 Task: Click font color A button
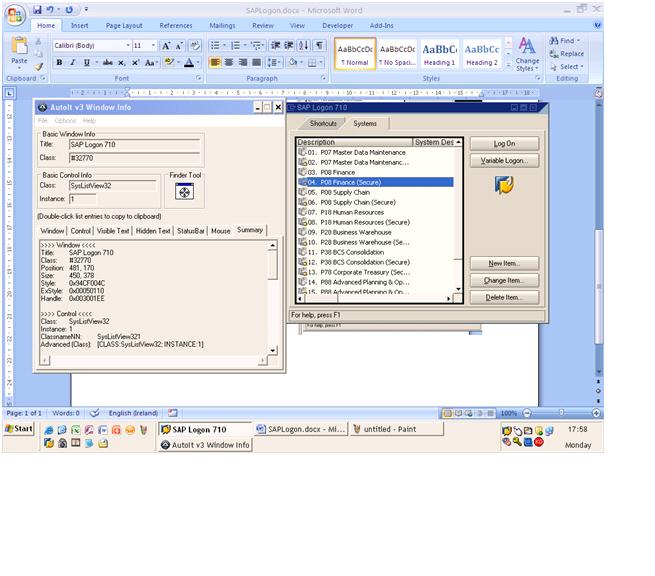click(189, 63)
